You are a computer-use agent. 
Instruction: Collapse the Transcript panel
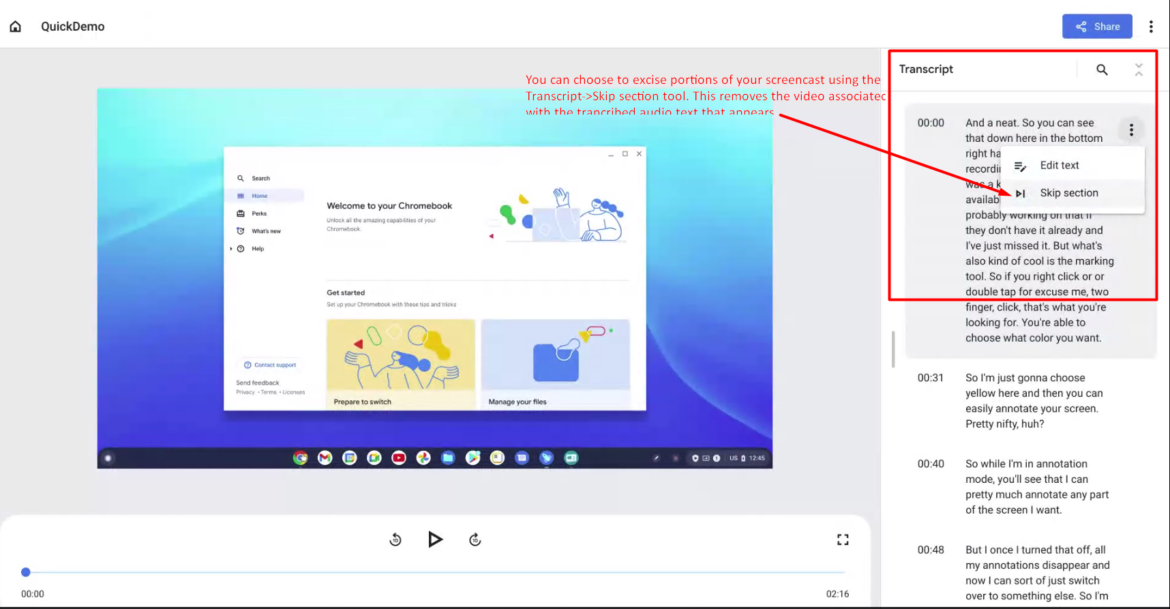1138,69
